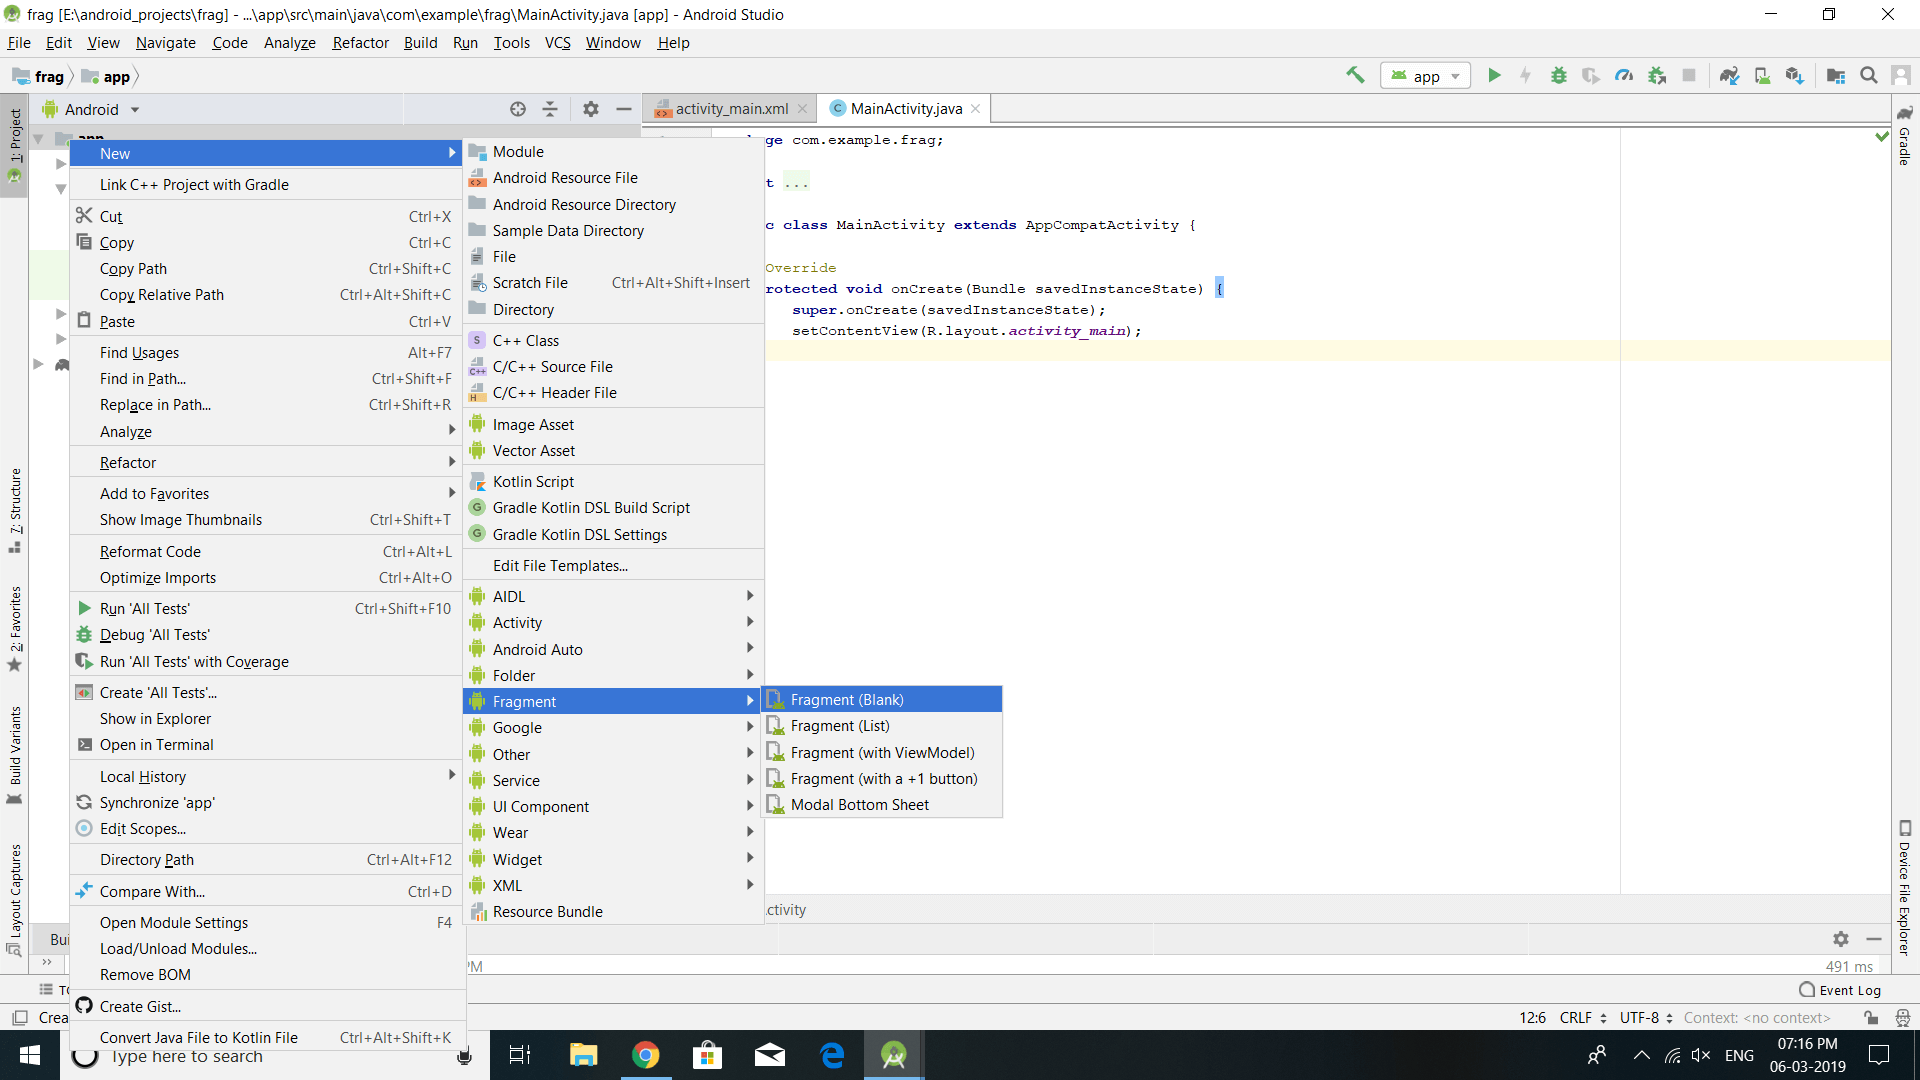Switch to activity_main.xml tab

pos(731,109)
